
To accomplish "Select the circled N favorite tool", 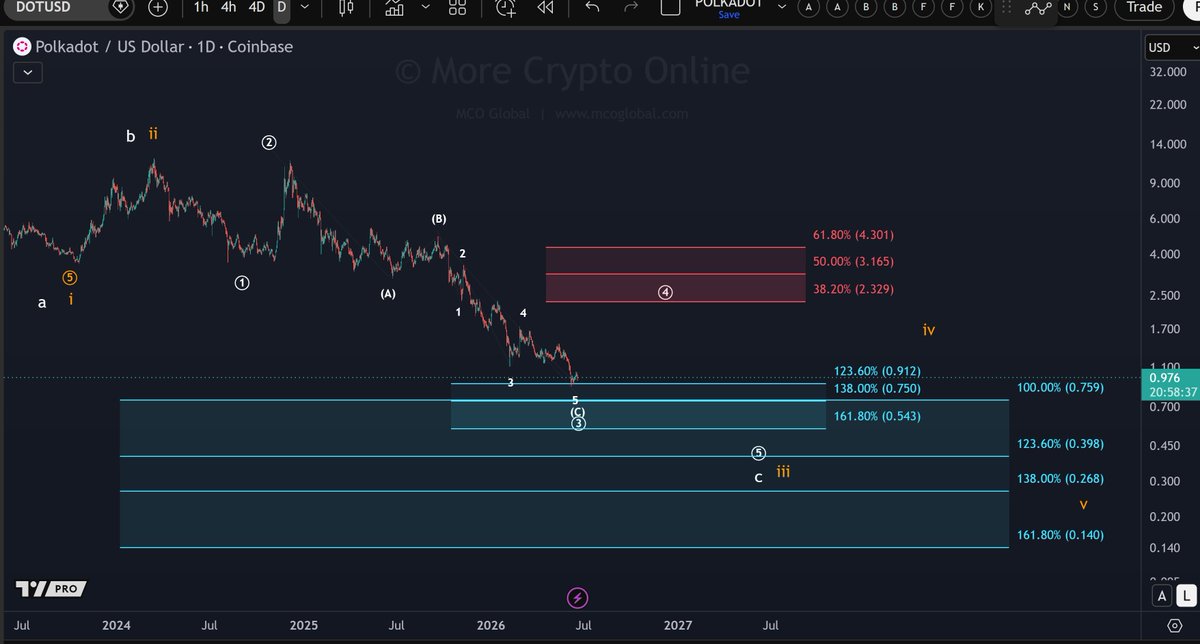I will pos(1068,7).
